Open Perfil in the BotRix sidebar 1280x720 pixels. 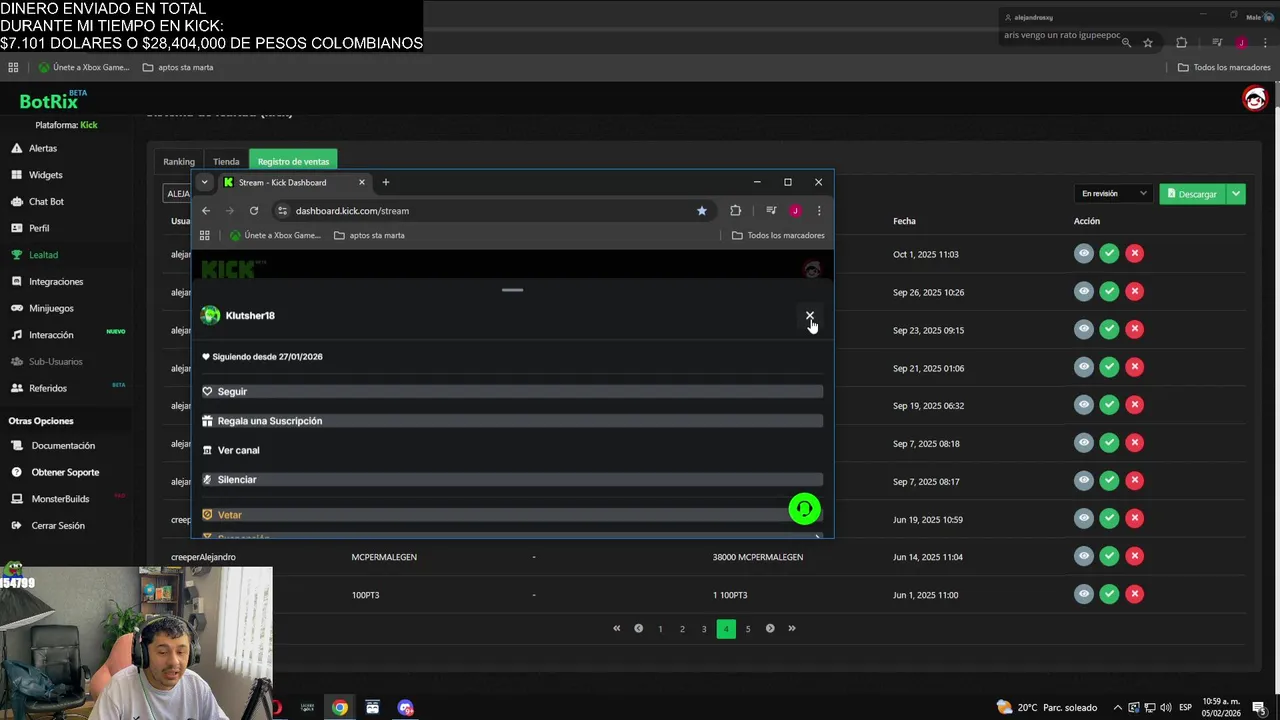39,228
